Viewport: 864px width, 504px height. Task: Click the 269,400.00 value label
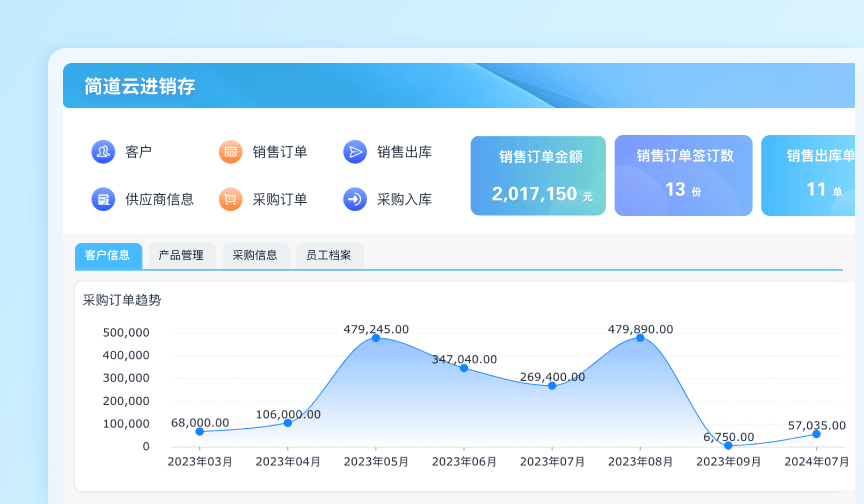(553, 377)
